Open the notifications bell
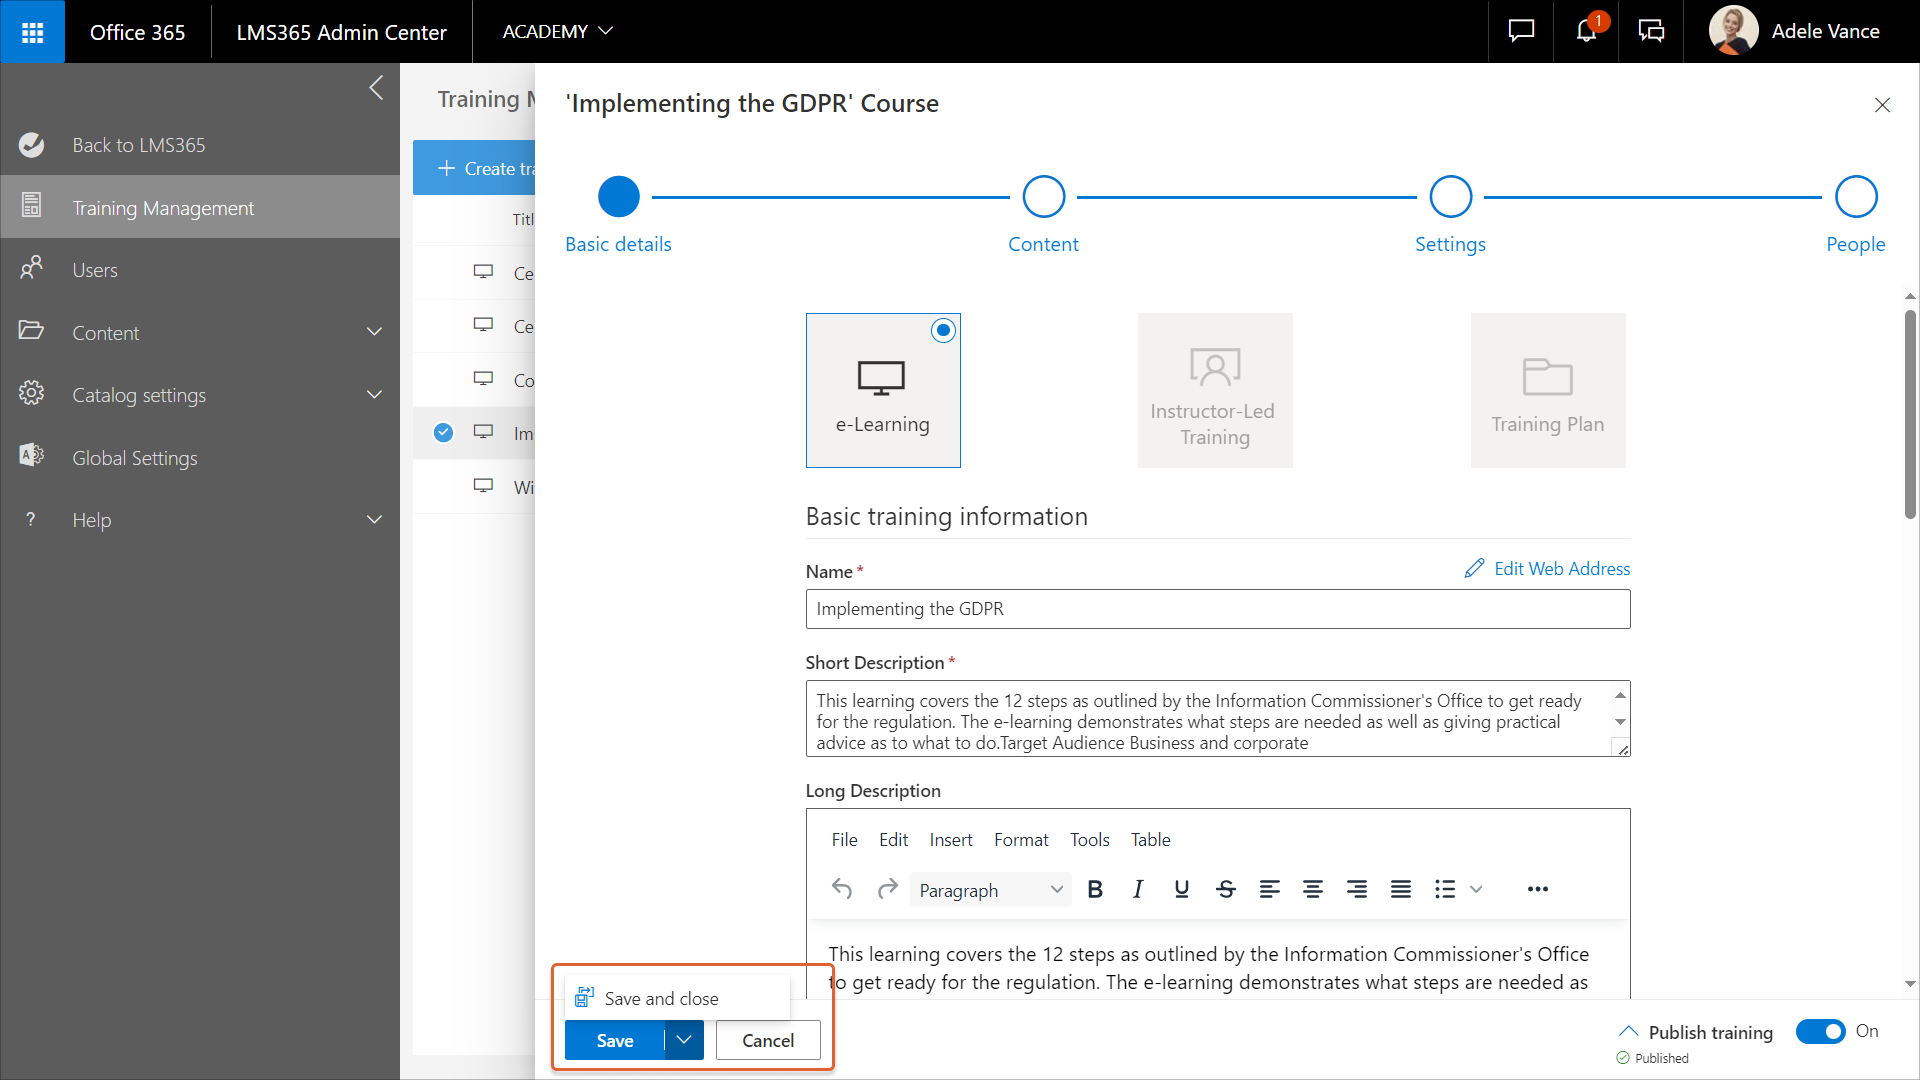The height and width of the screenshot is (1080, 1920). click(1586, 32)
